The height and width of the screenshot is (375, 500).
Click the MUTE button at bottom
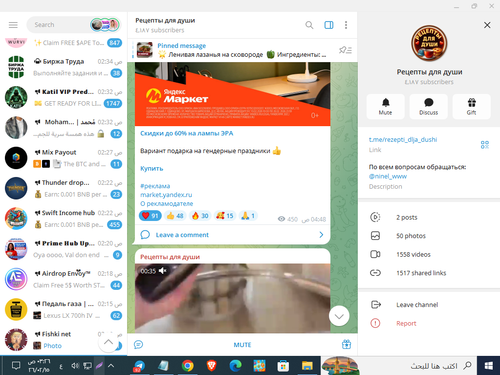click(x=242, y=345)
